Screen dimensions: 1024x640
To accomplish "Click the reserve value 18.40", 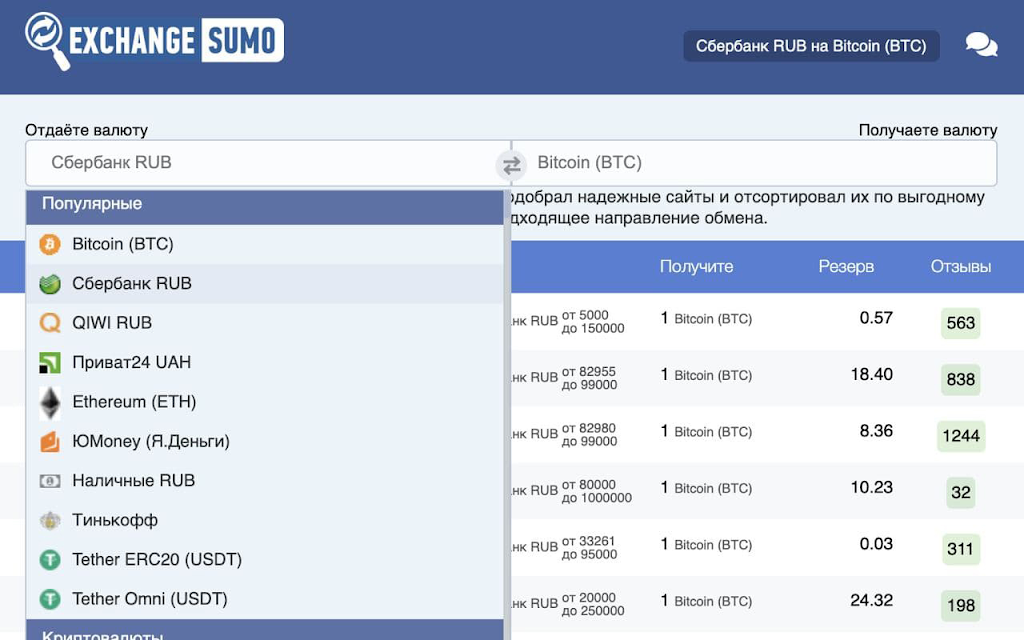I will tap(871, 374).
